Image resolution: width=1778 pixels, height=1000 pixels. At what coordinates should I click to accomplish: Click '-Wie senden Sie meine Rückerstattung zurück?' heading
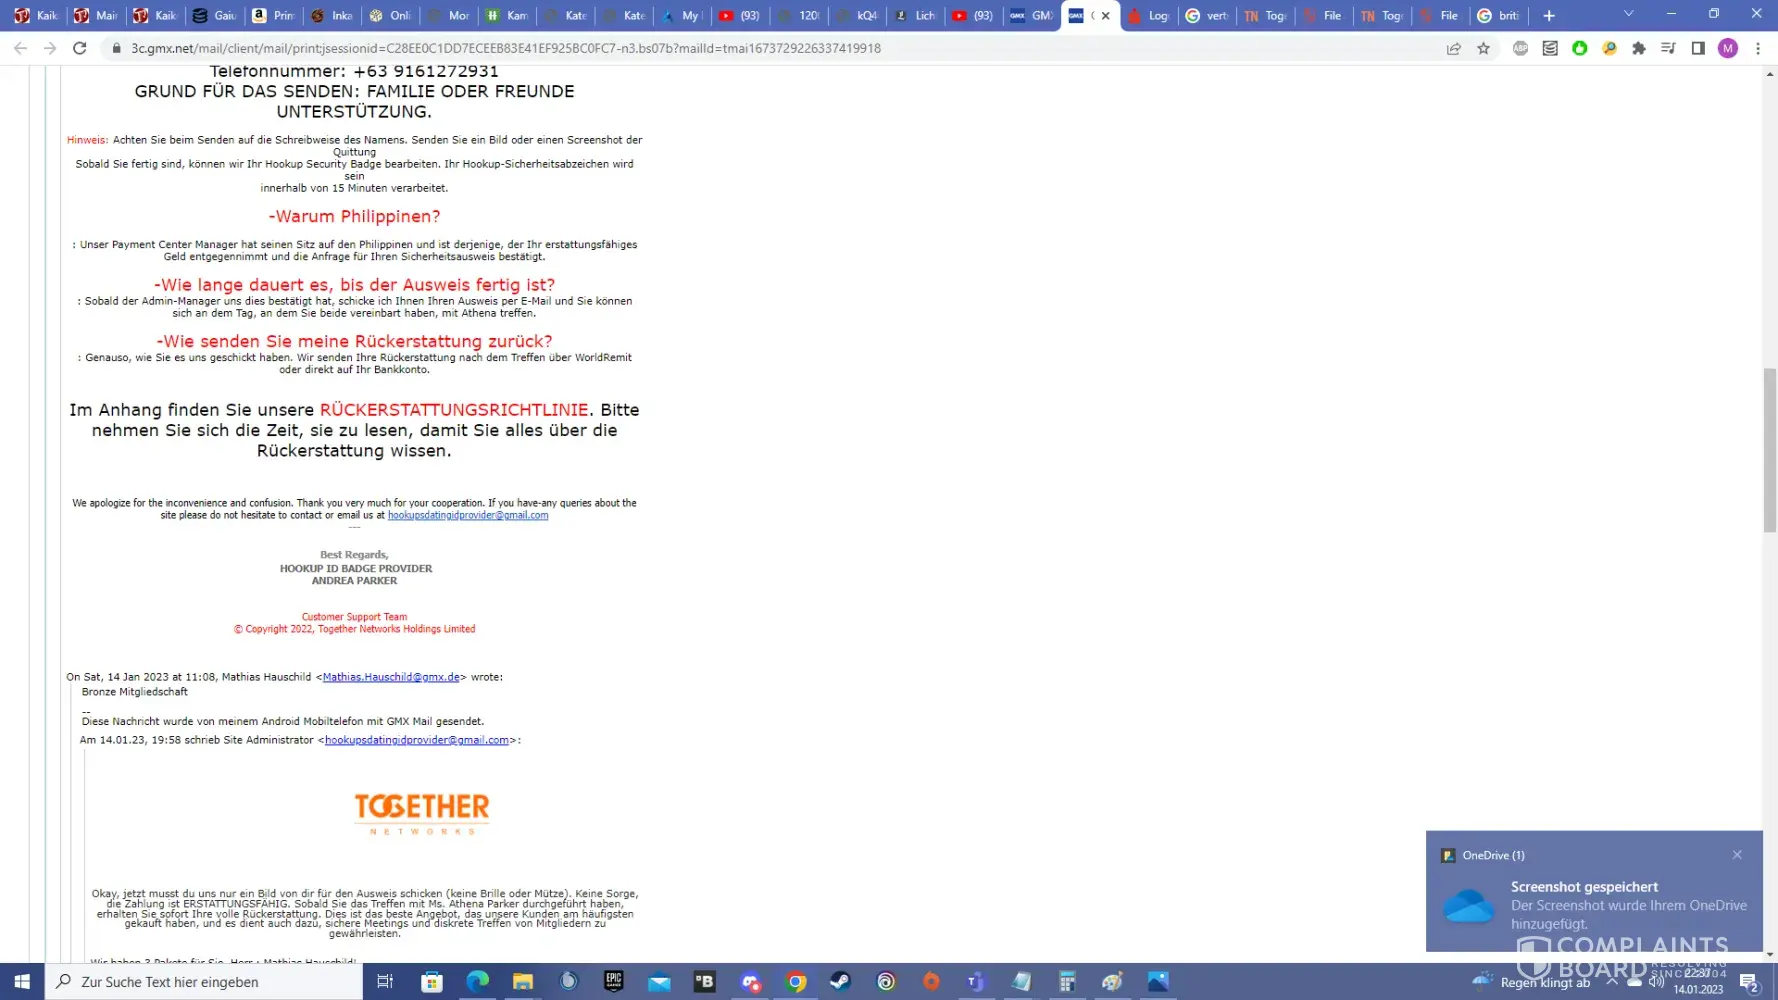[354, 341]
